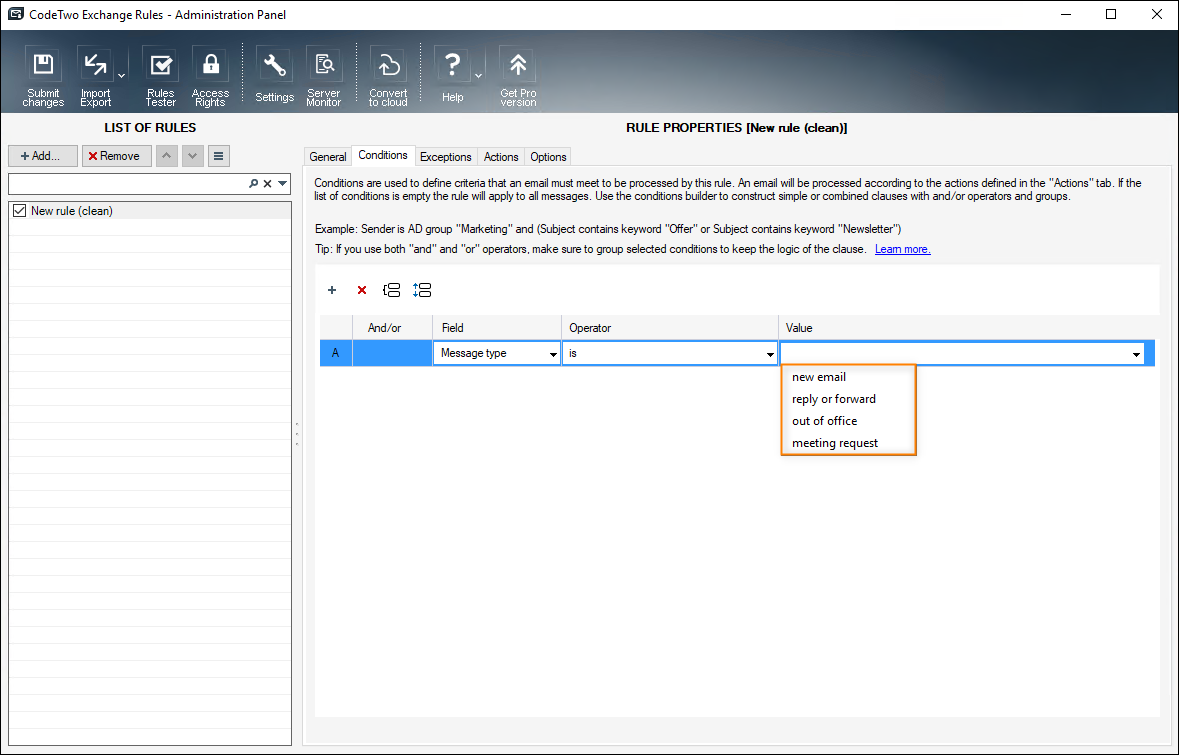Click the And/or column header
This screenshot has width=1179, height=755.
click(392, 328)
